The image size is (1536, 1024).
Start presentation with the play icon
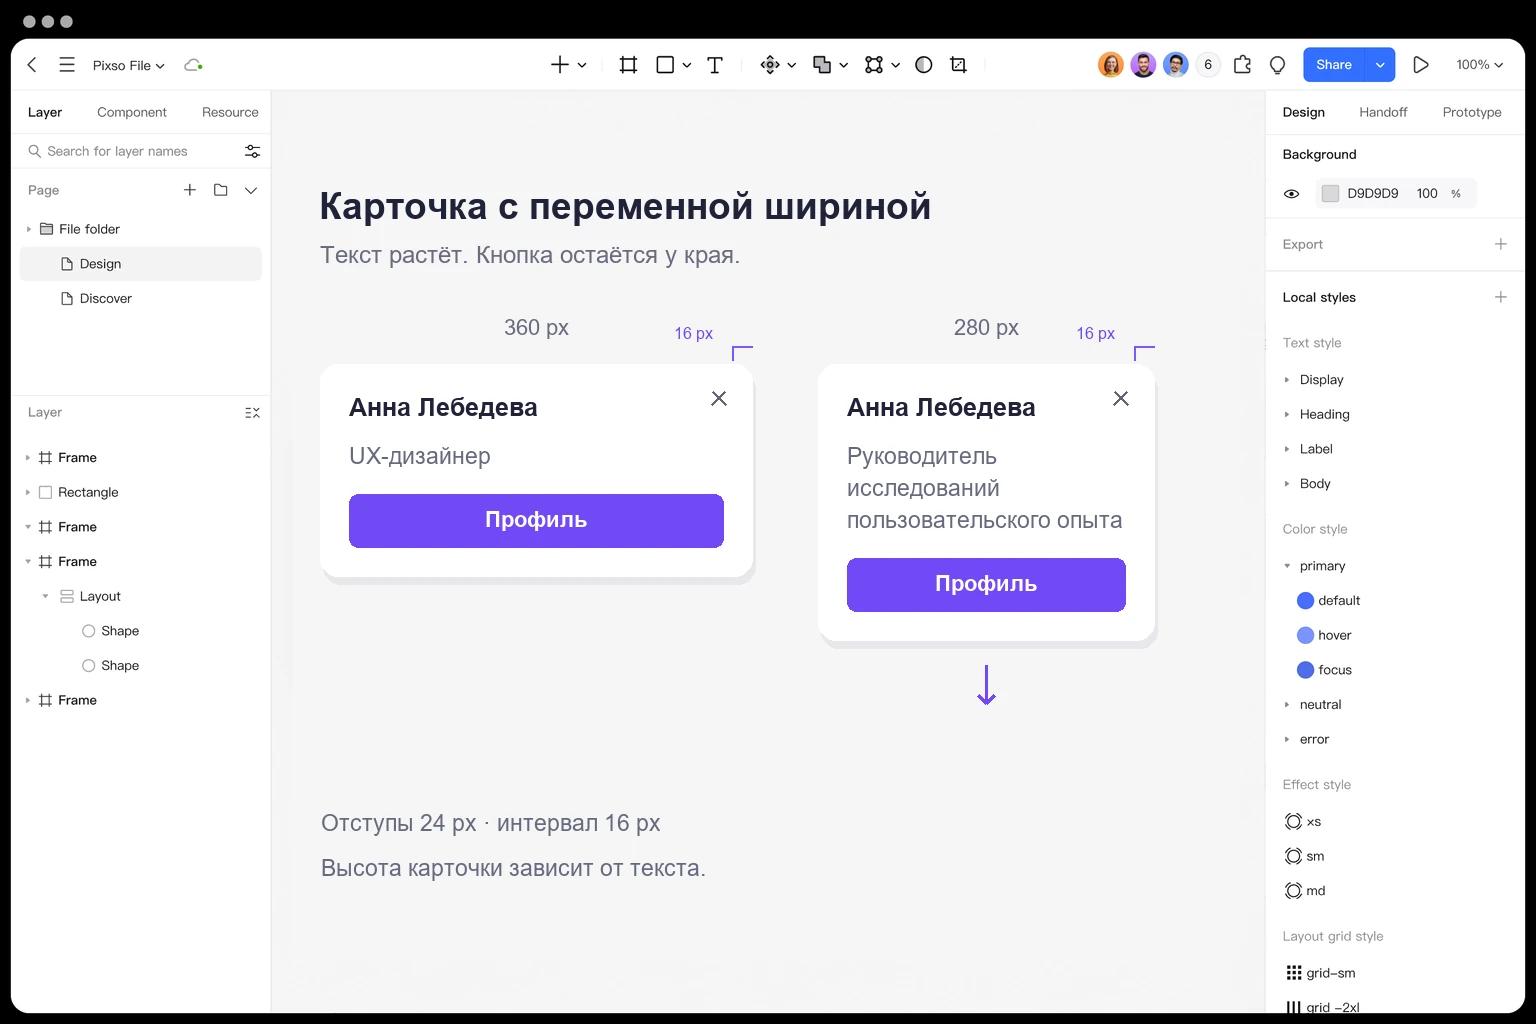[x=1420, y=65]
